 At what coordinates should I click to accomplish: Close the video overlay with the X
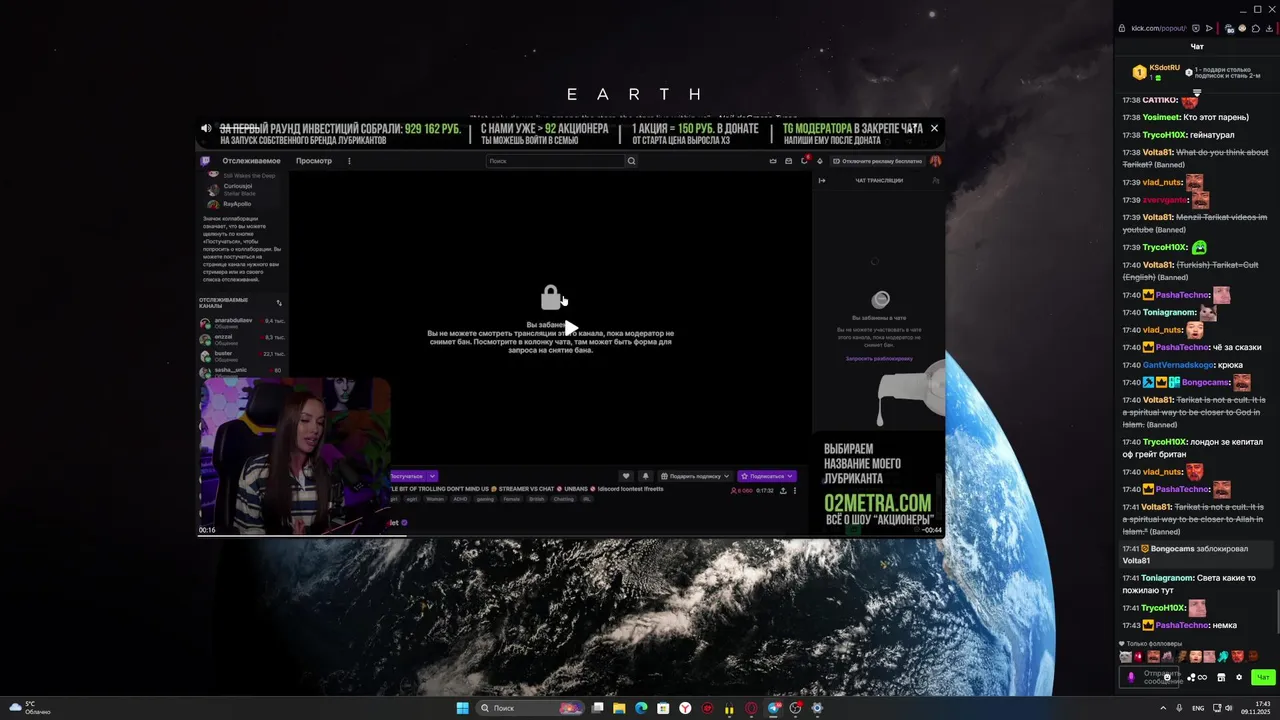[934, 128]
